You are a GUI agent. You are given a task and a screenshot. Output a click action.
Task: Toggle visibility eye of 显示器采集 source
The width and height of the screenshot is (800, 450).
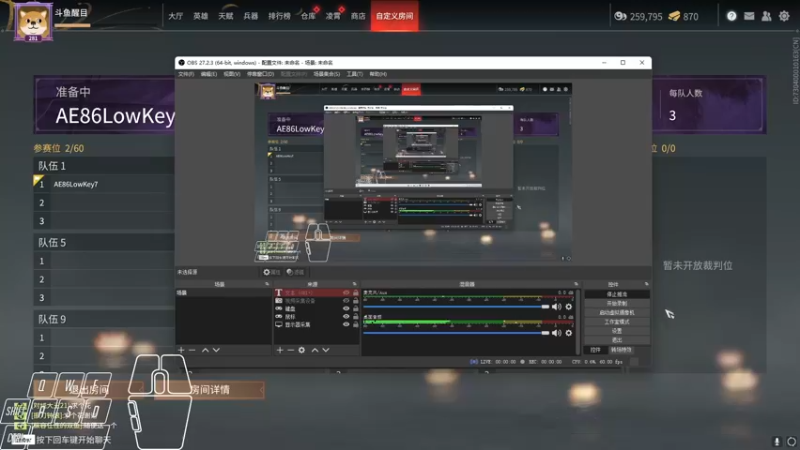click(346, 324)
